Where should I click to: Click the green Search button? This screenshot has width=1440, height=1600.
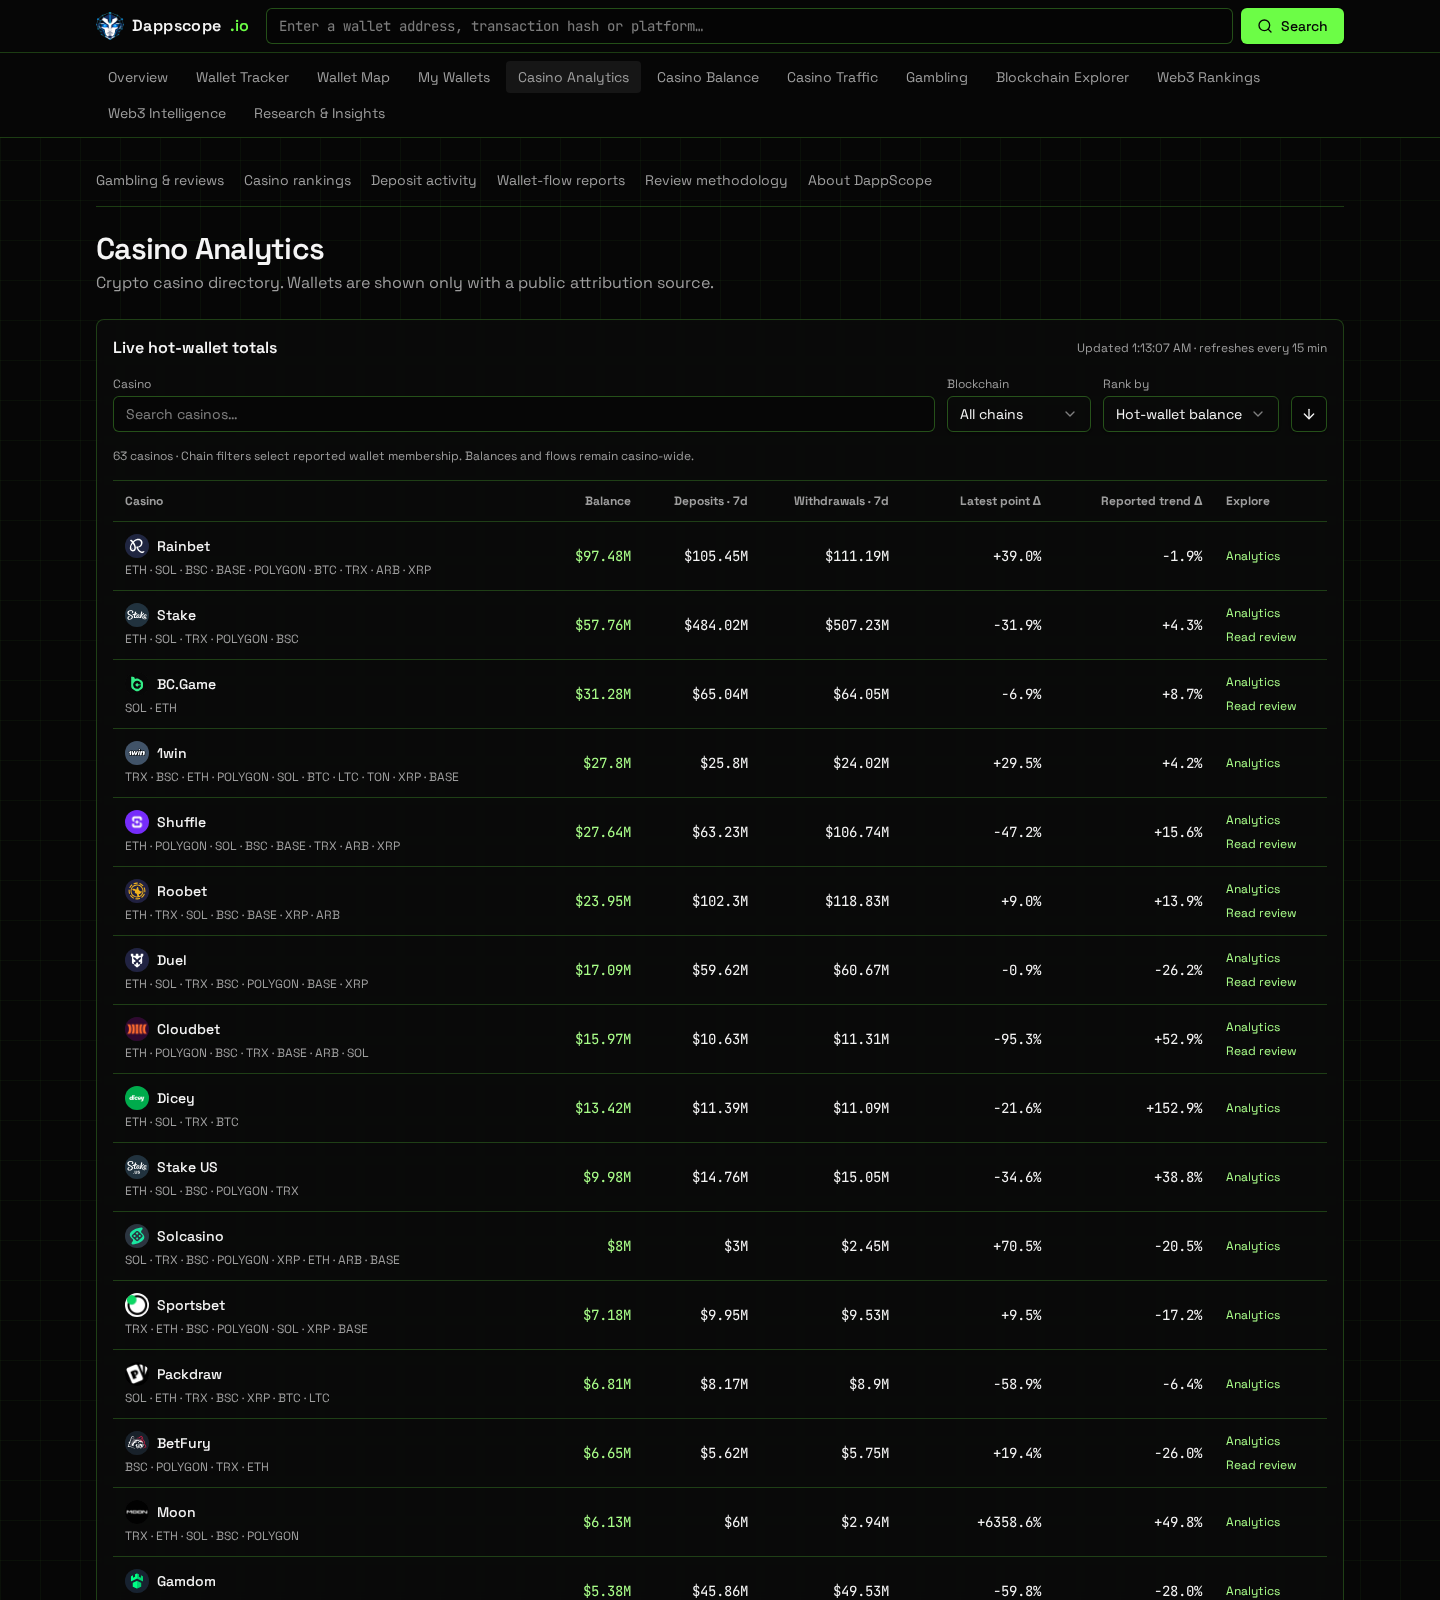tap(1292, 26)
